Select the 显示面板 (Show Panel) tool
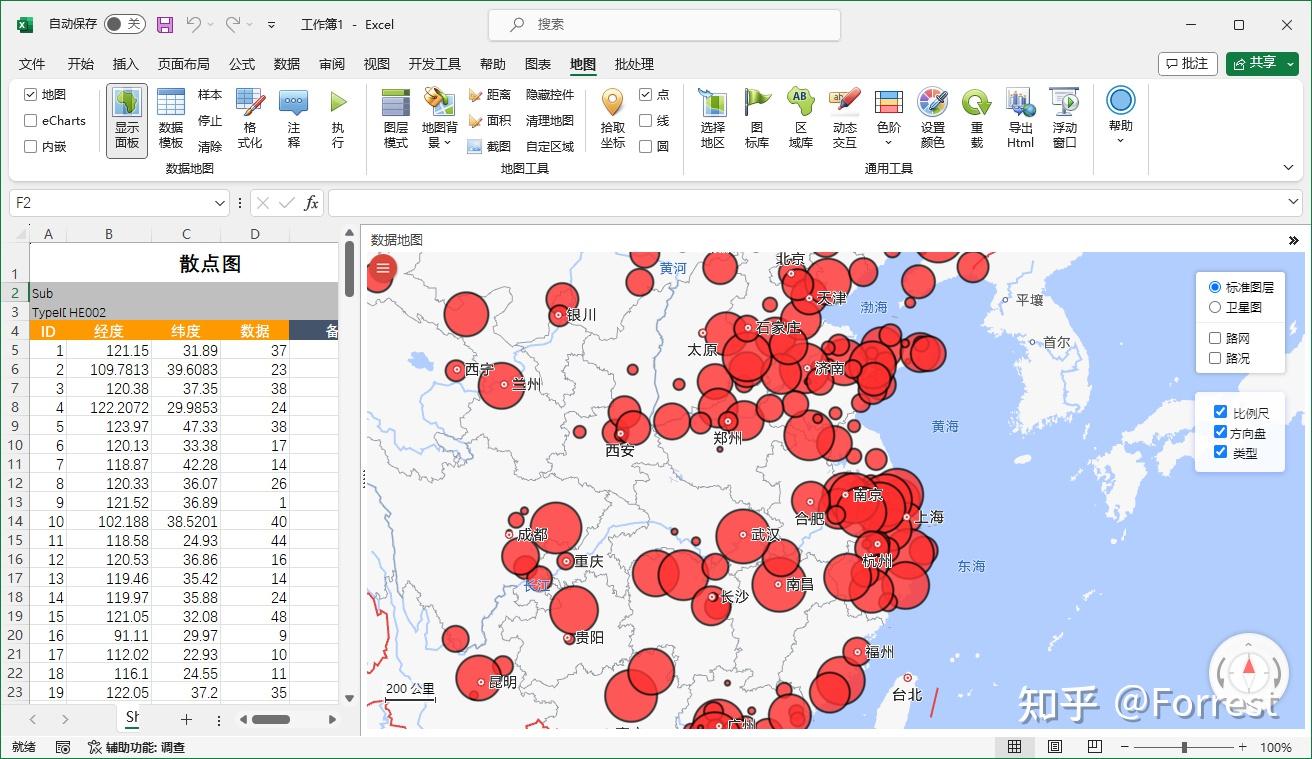This screenshot has height=759, width=1312. [126, 120]
